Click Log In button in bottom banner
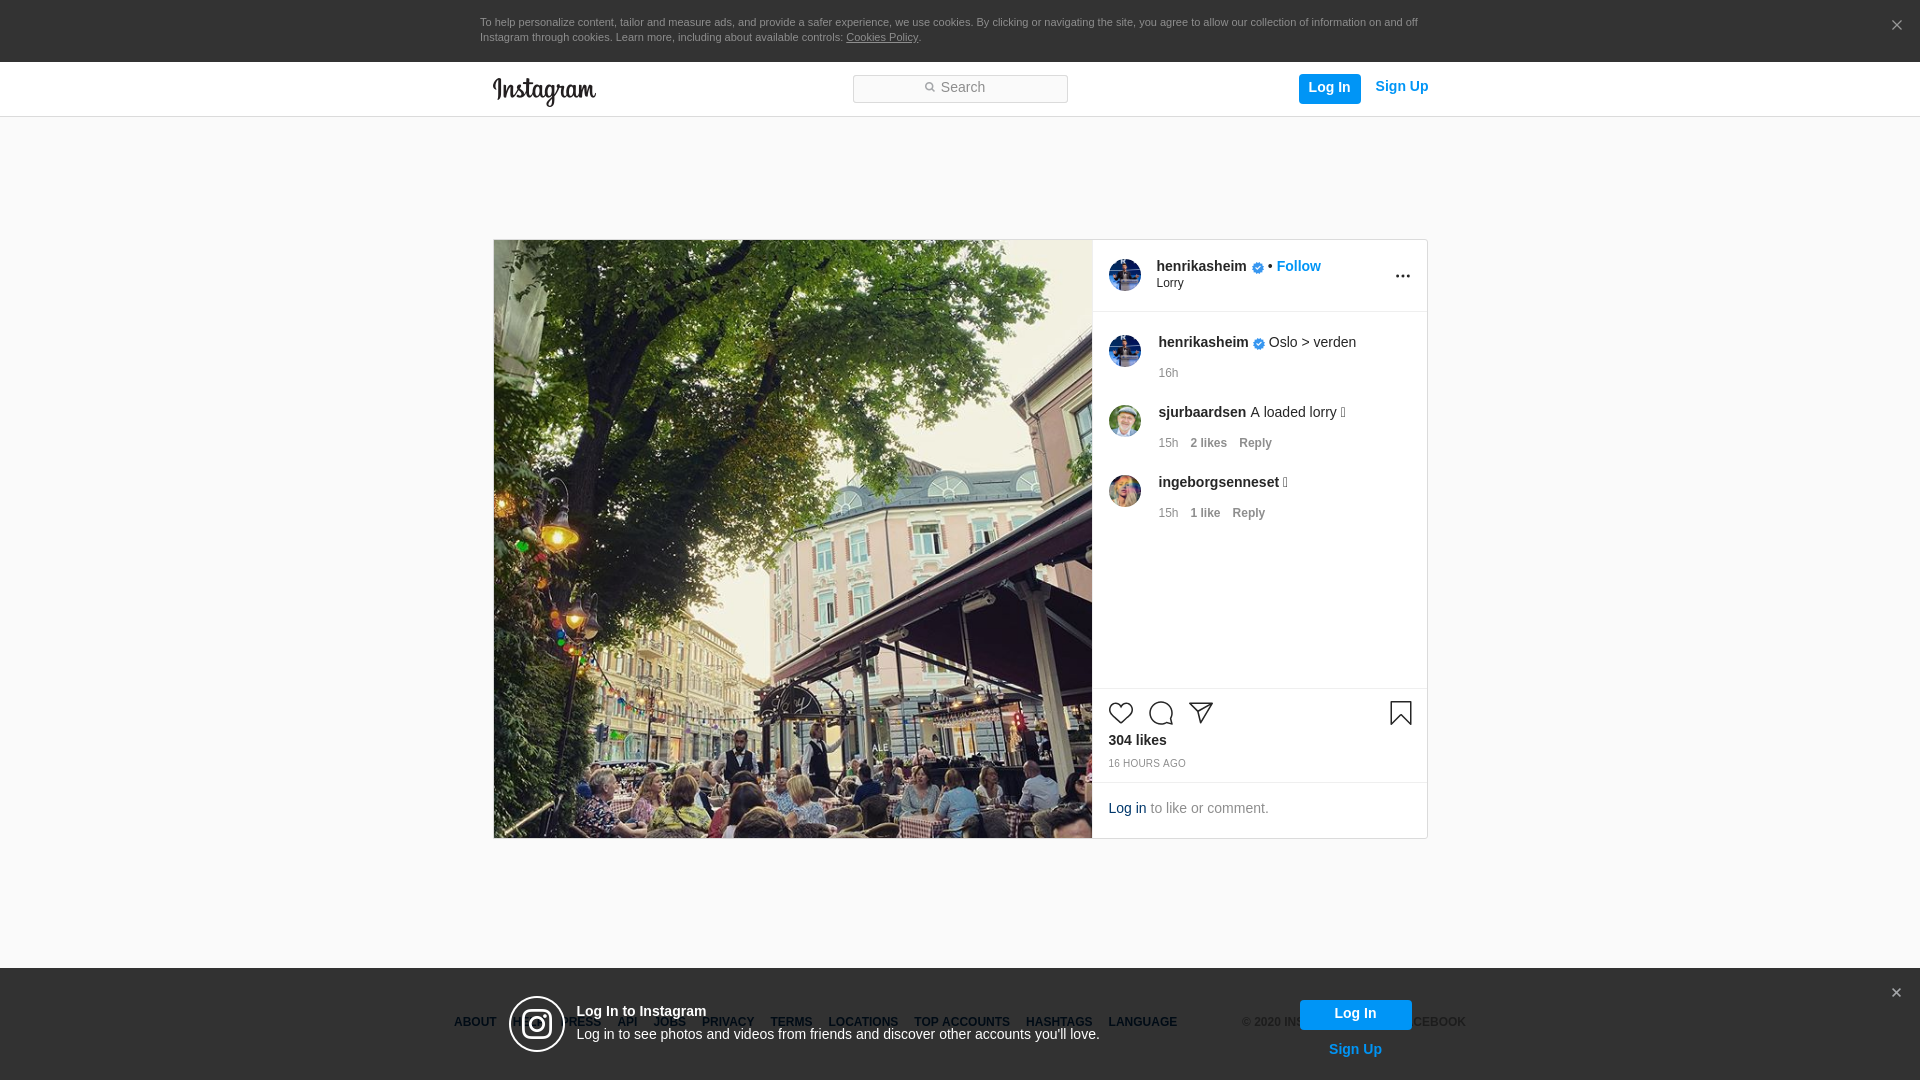The height and width of the screenshot is (1080, 1920). (x=1355, y=1015)
